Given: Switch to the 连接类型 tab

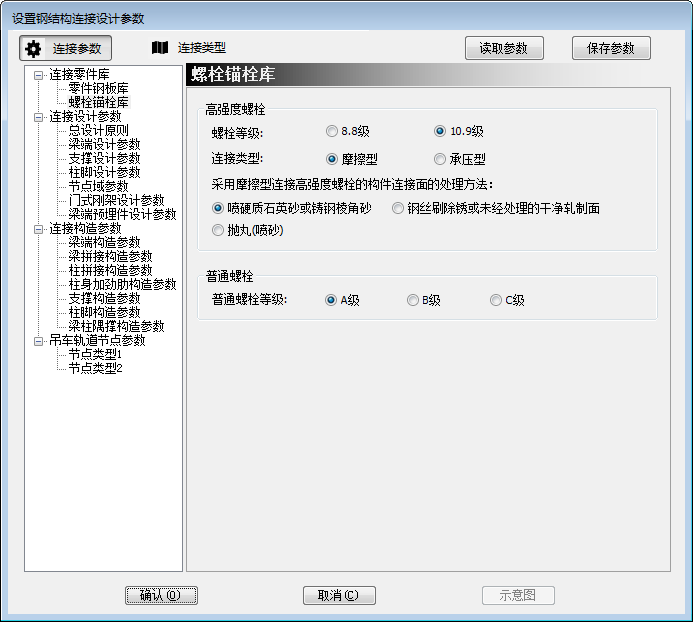Looking at the screenshot, I should pyautogui.click(x=201, y=47).
